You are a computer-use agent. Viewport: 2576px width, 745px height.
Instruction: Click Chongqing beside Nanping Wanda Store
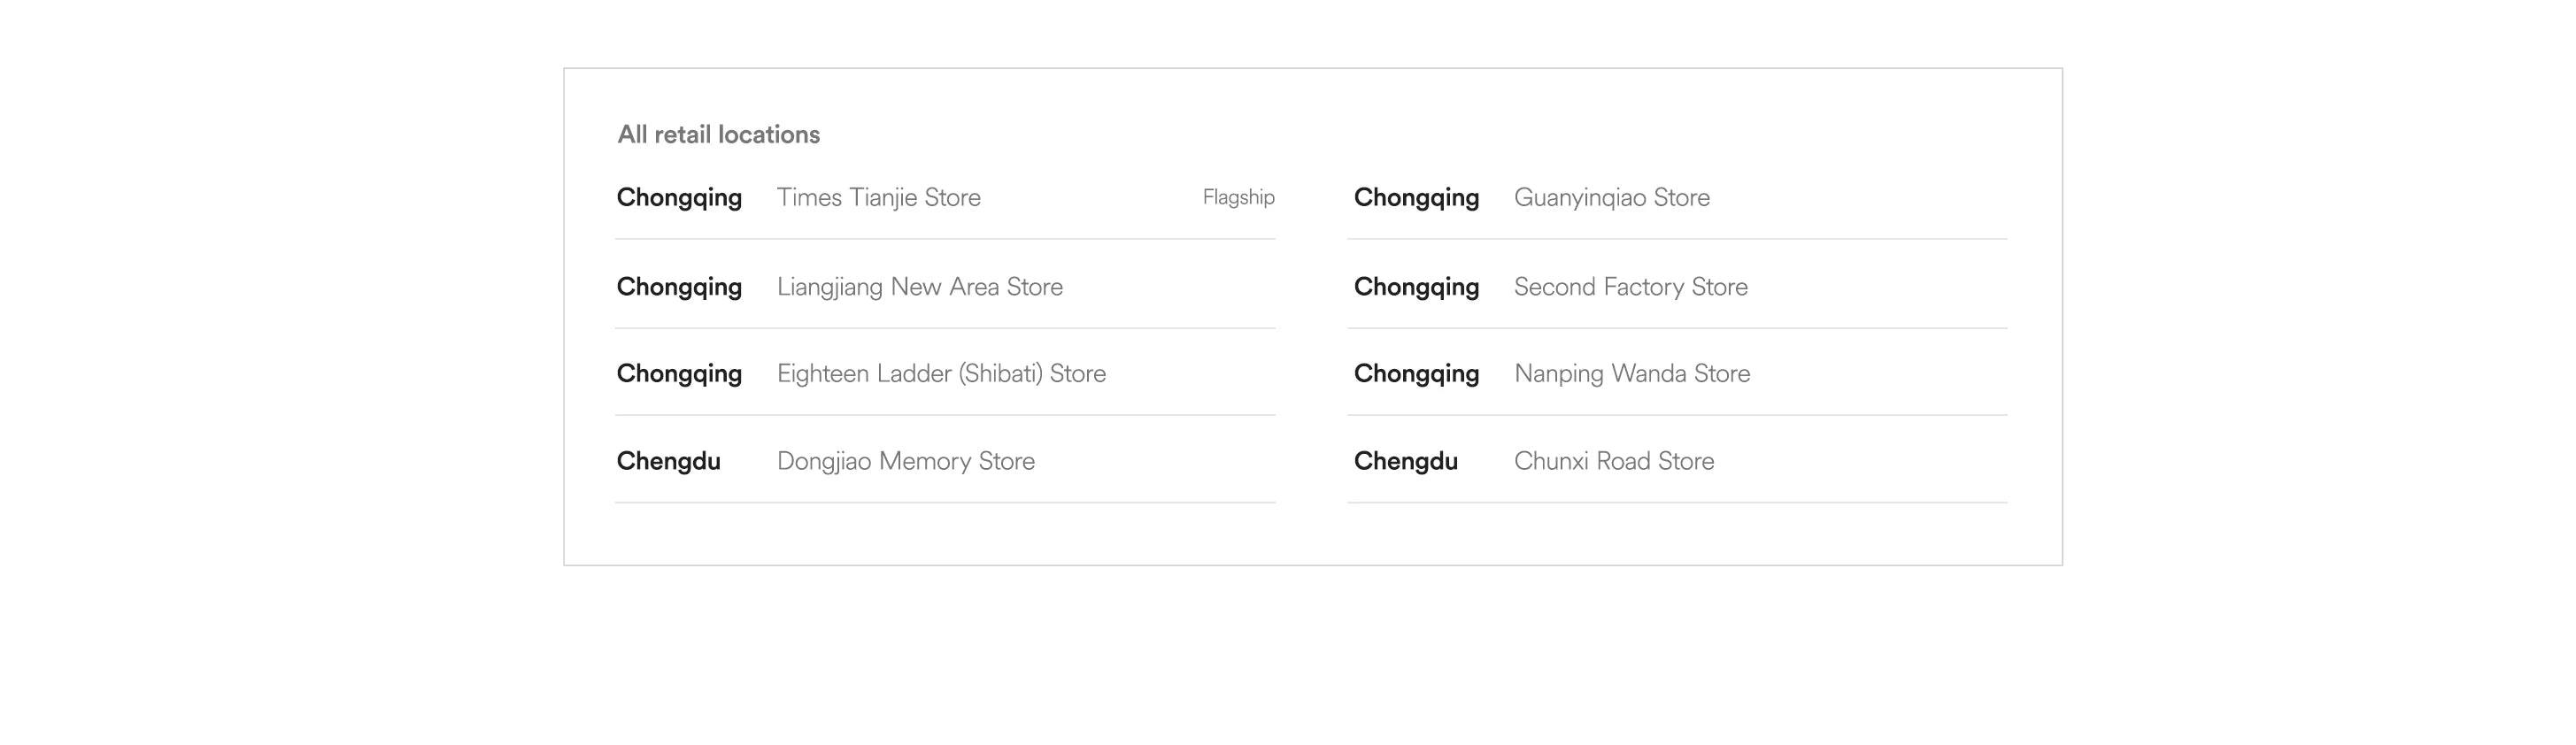1416,374
